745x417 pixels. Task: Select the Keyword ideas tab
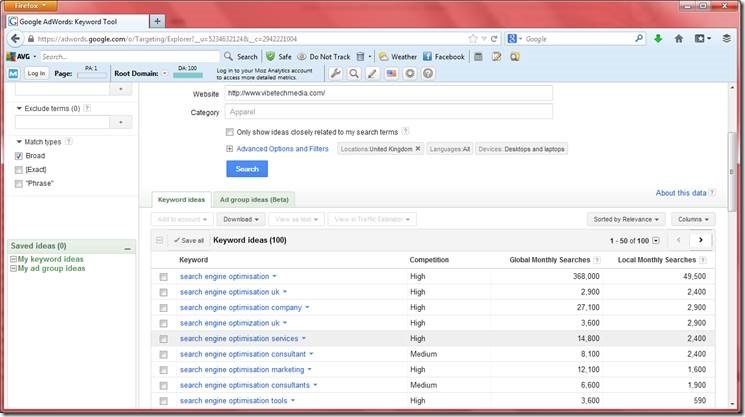pos(180,199)
